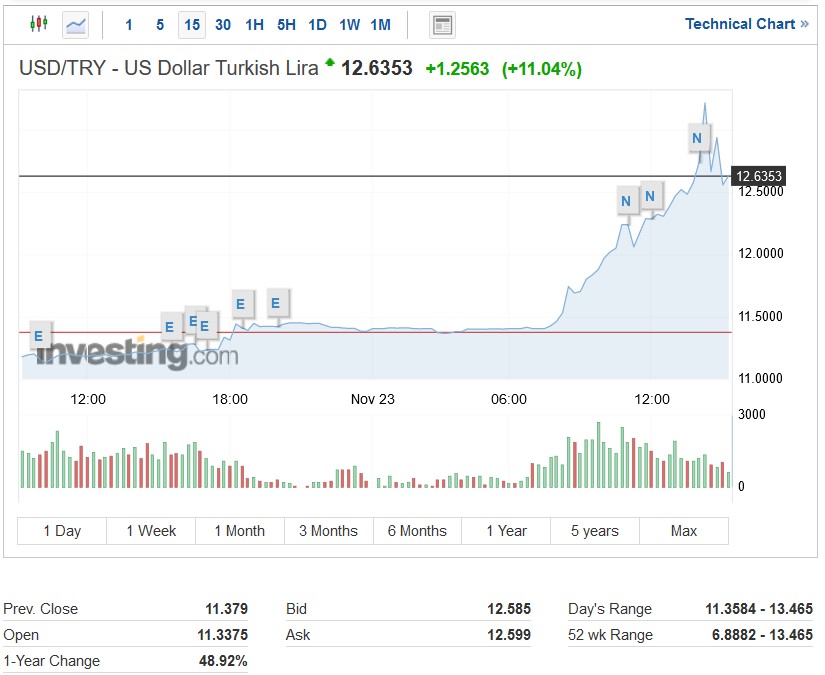Click the topmost N news marker near peak
Image resolution: width=825 pixels, height=675 pixels.
pyautogui.click(x=697, y=138)
